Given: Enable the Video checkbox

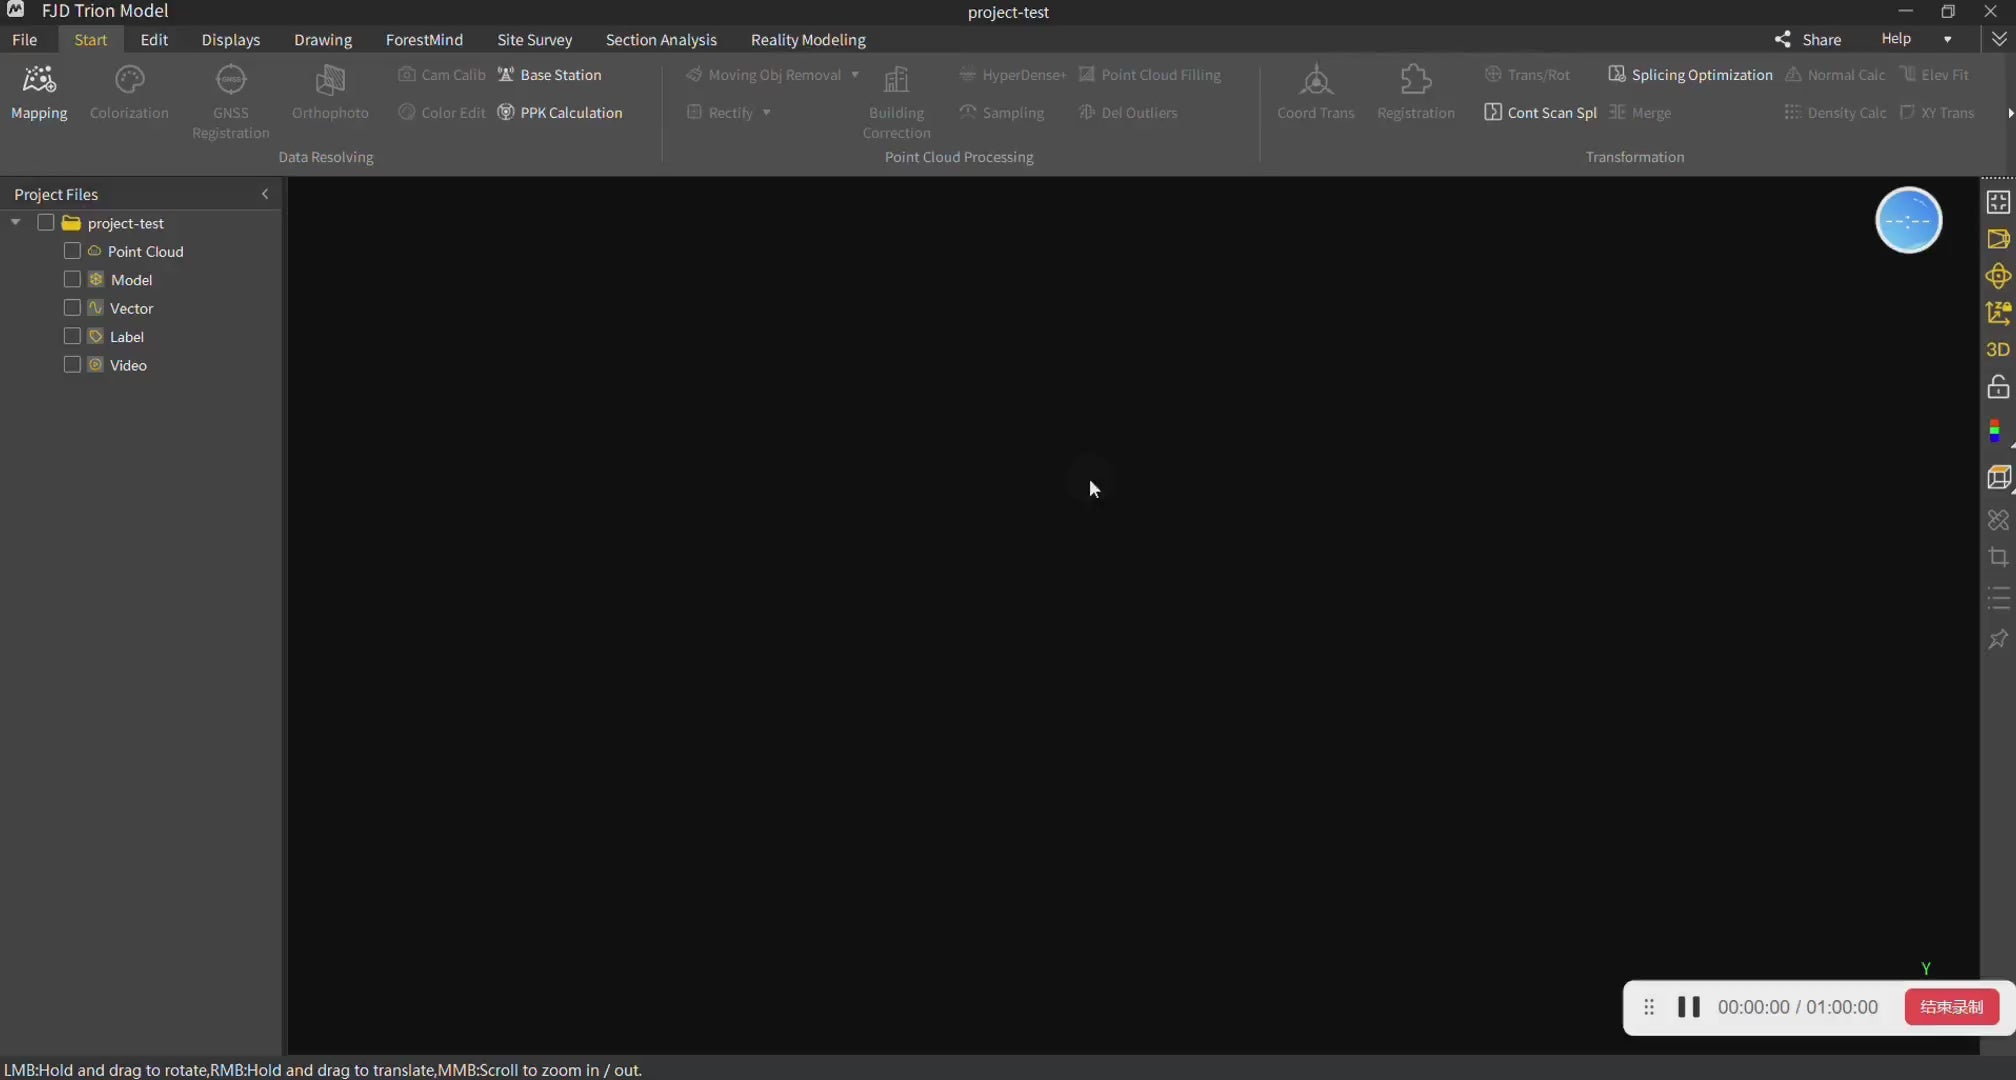Looking at the screenshot, I should [72, 365].
